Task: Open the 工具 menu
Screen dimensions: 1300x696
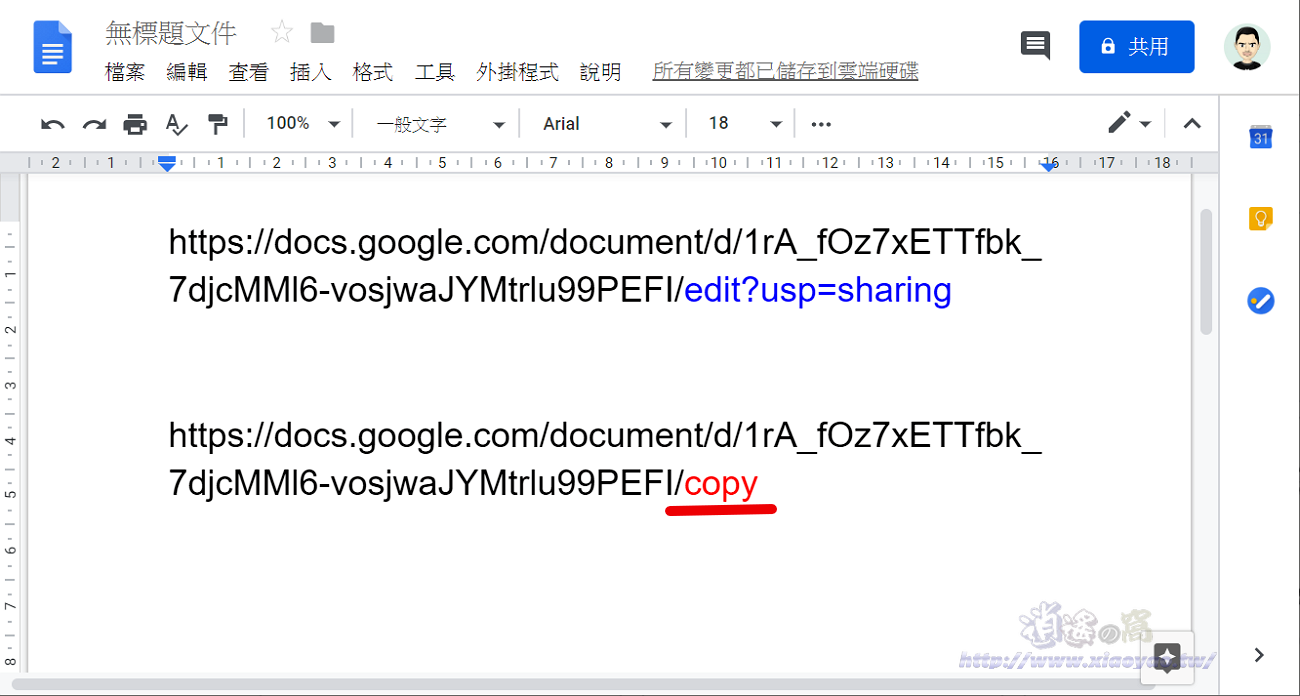Action: click(435, 72)
